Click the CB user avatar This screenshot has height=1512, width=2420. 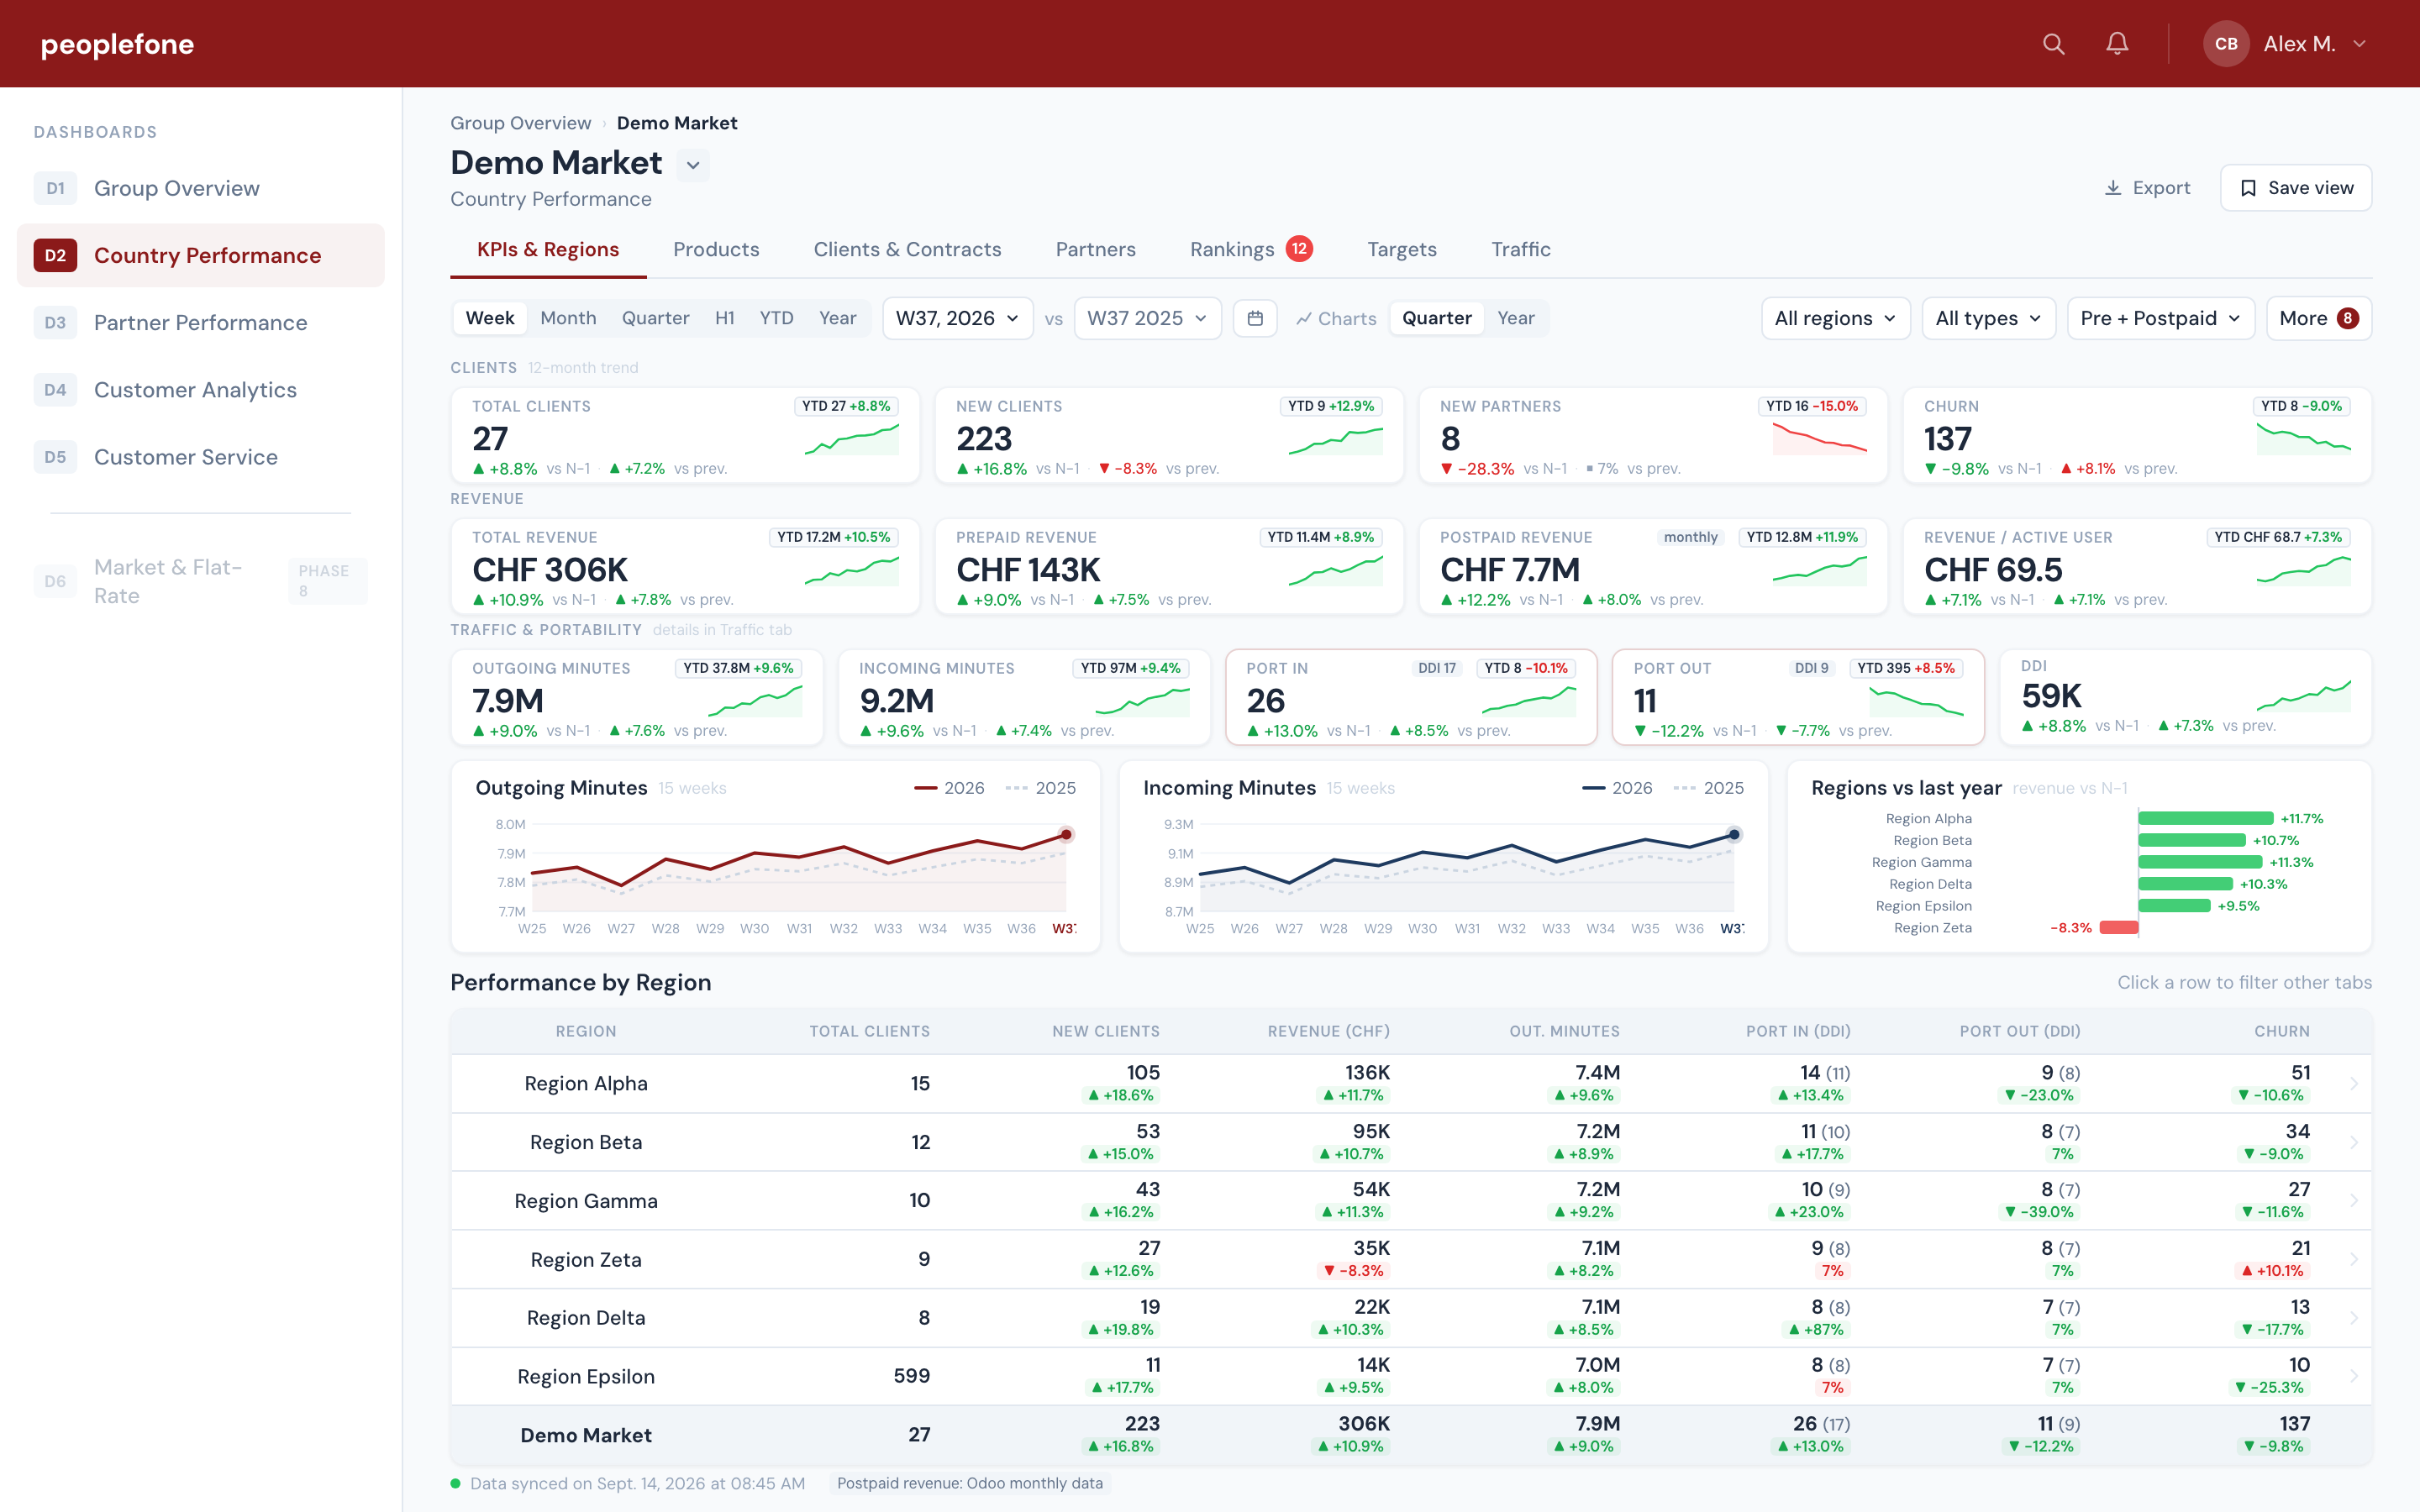pyautogui.click(x=2226, y=44)
